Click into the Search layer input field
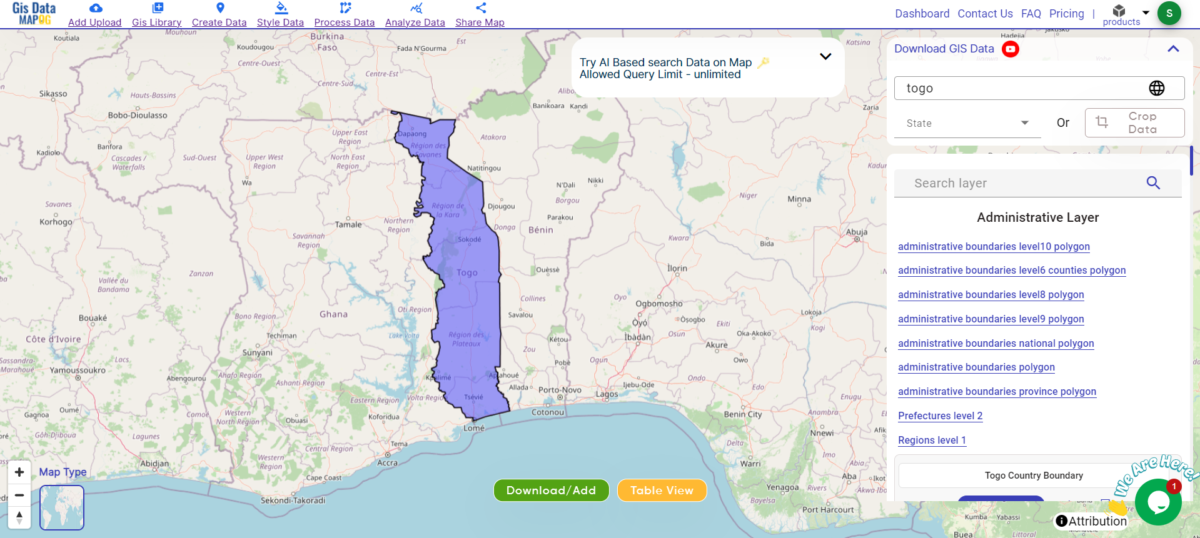This screenshot has width=1200, height=538. tap(1020, 183)
